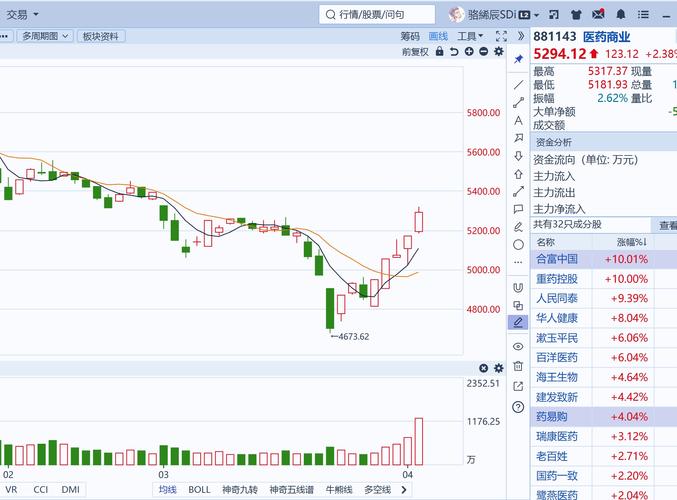Select the DMI indicator tab

point(70,490)
